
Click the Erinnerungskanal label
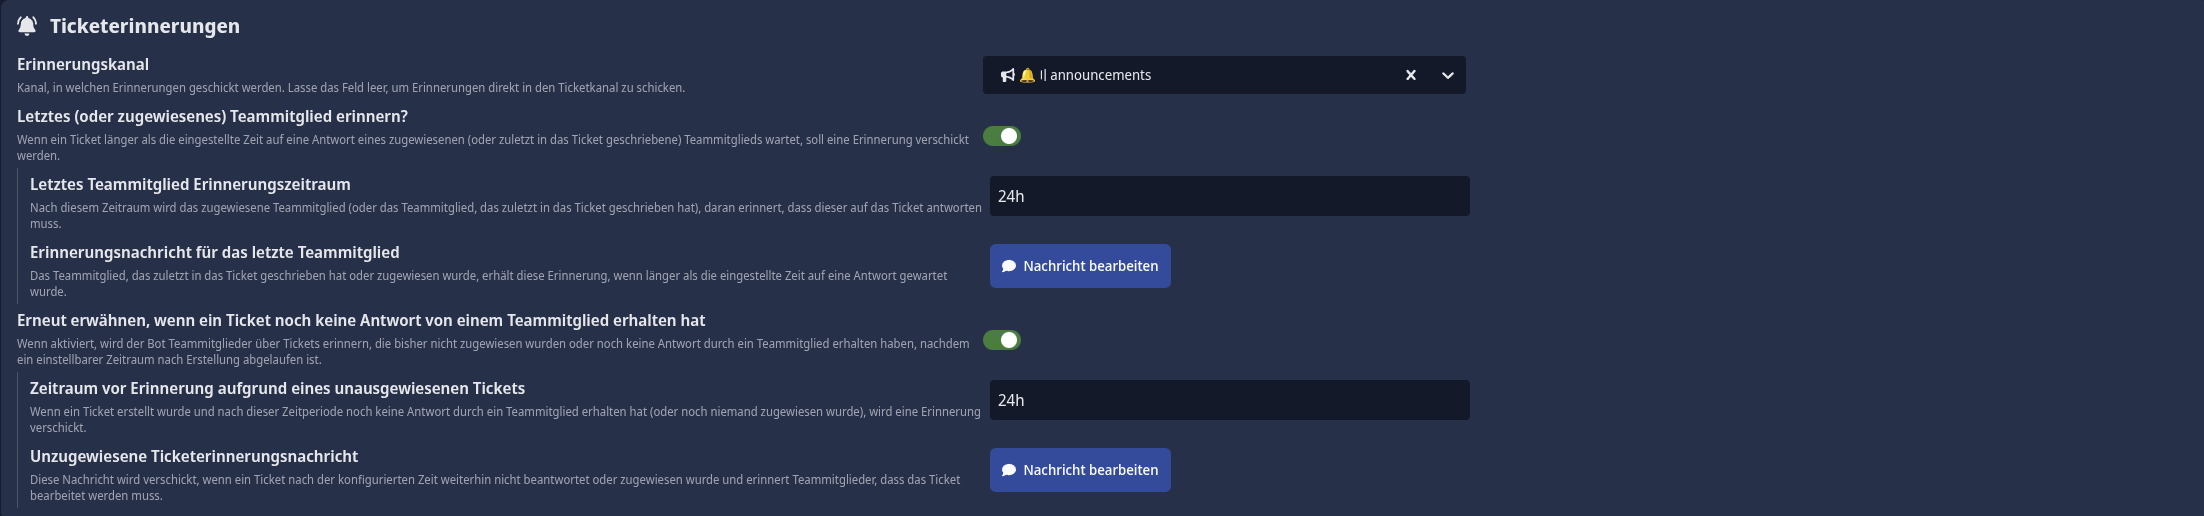[83, 64]
